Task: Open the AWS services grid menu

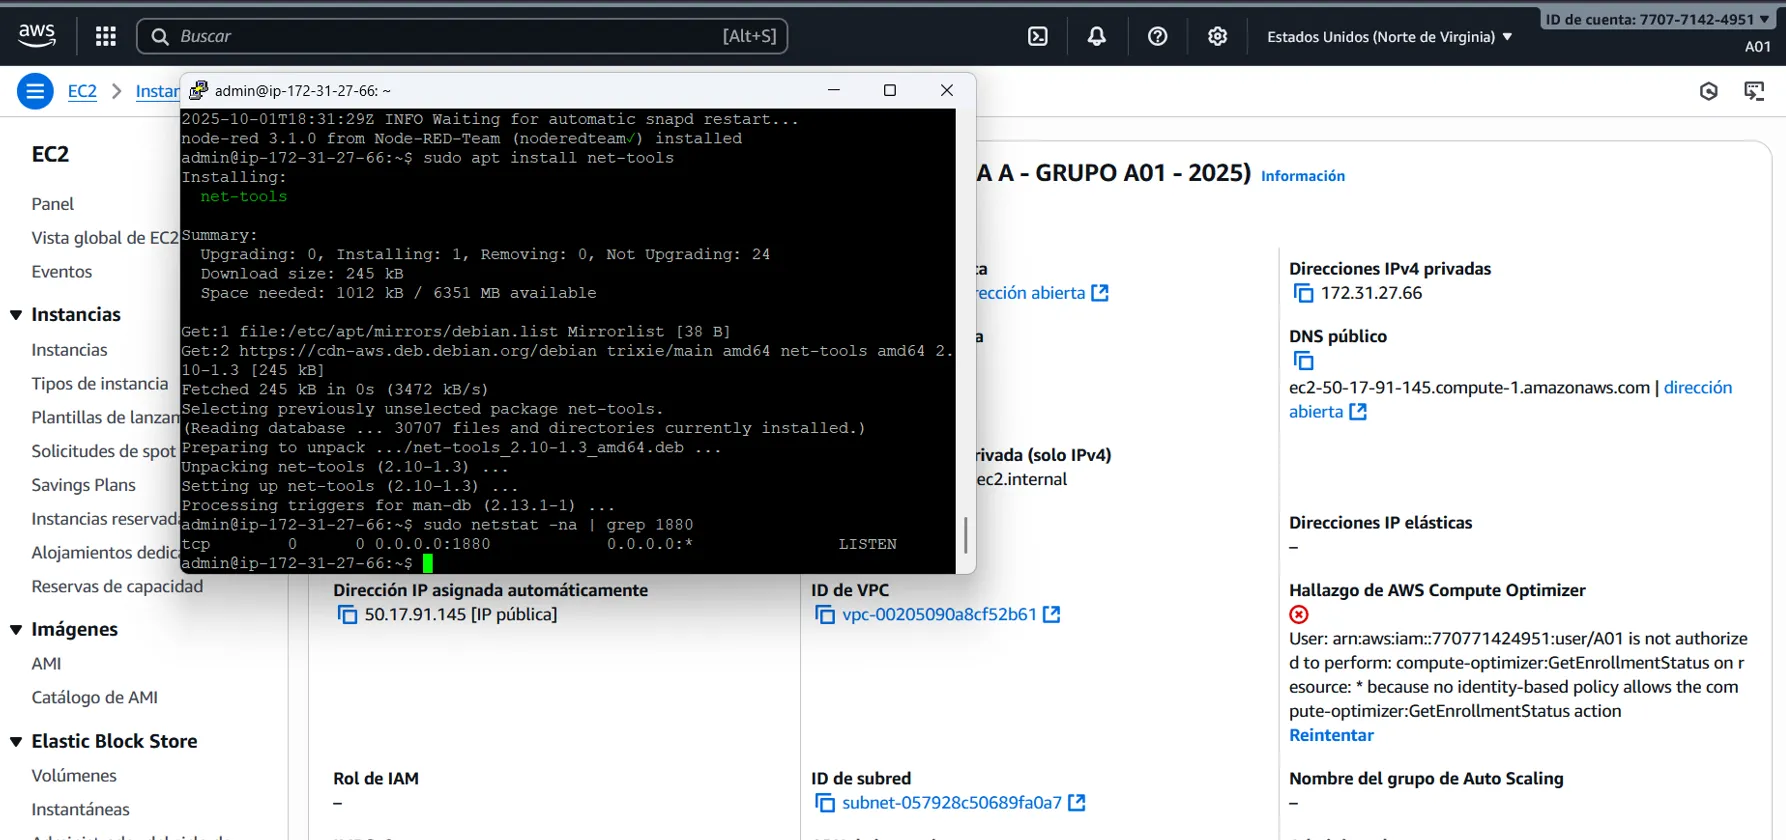Action: [106, 37]
